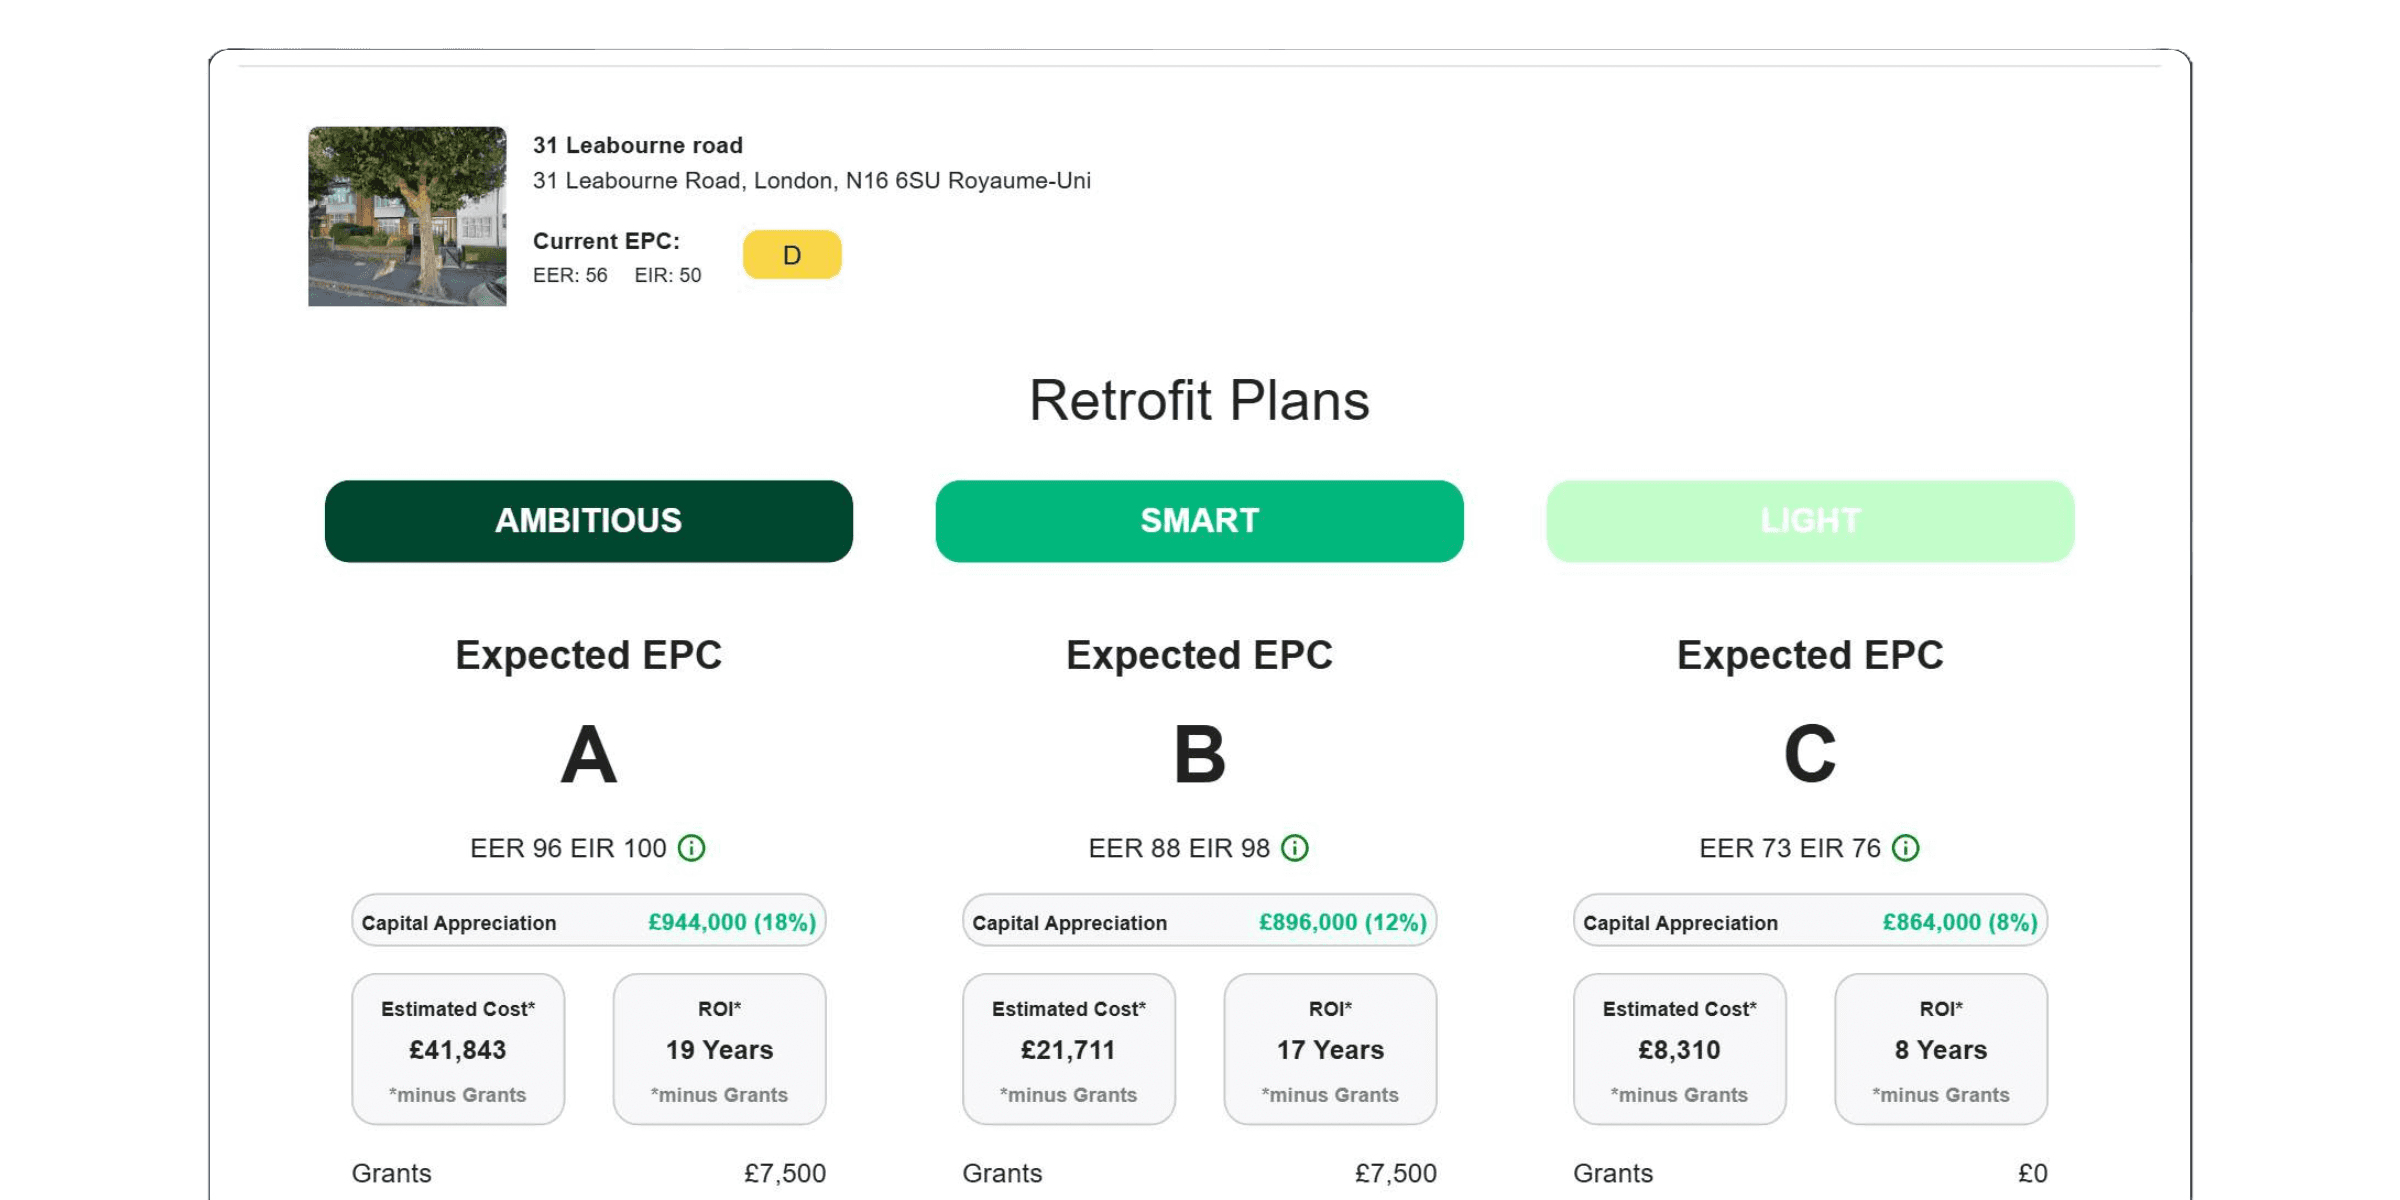Click the £864,000 (8%) capital appreciation pill
Screen dimensions: 2400x1200
(x=1811, y=921)
